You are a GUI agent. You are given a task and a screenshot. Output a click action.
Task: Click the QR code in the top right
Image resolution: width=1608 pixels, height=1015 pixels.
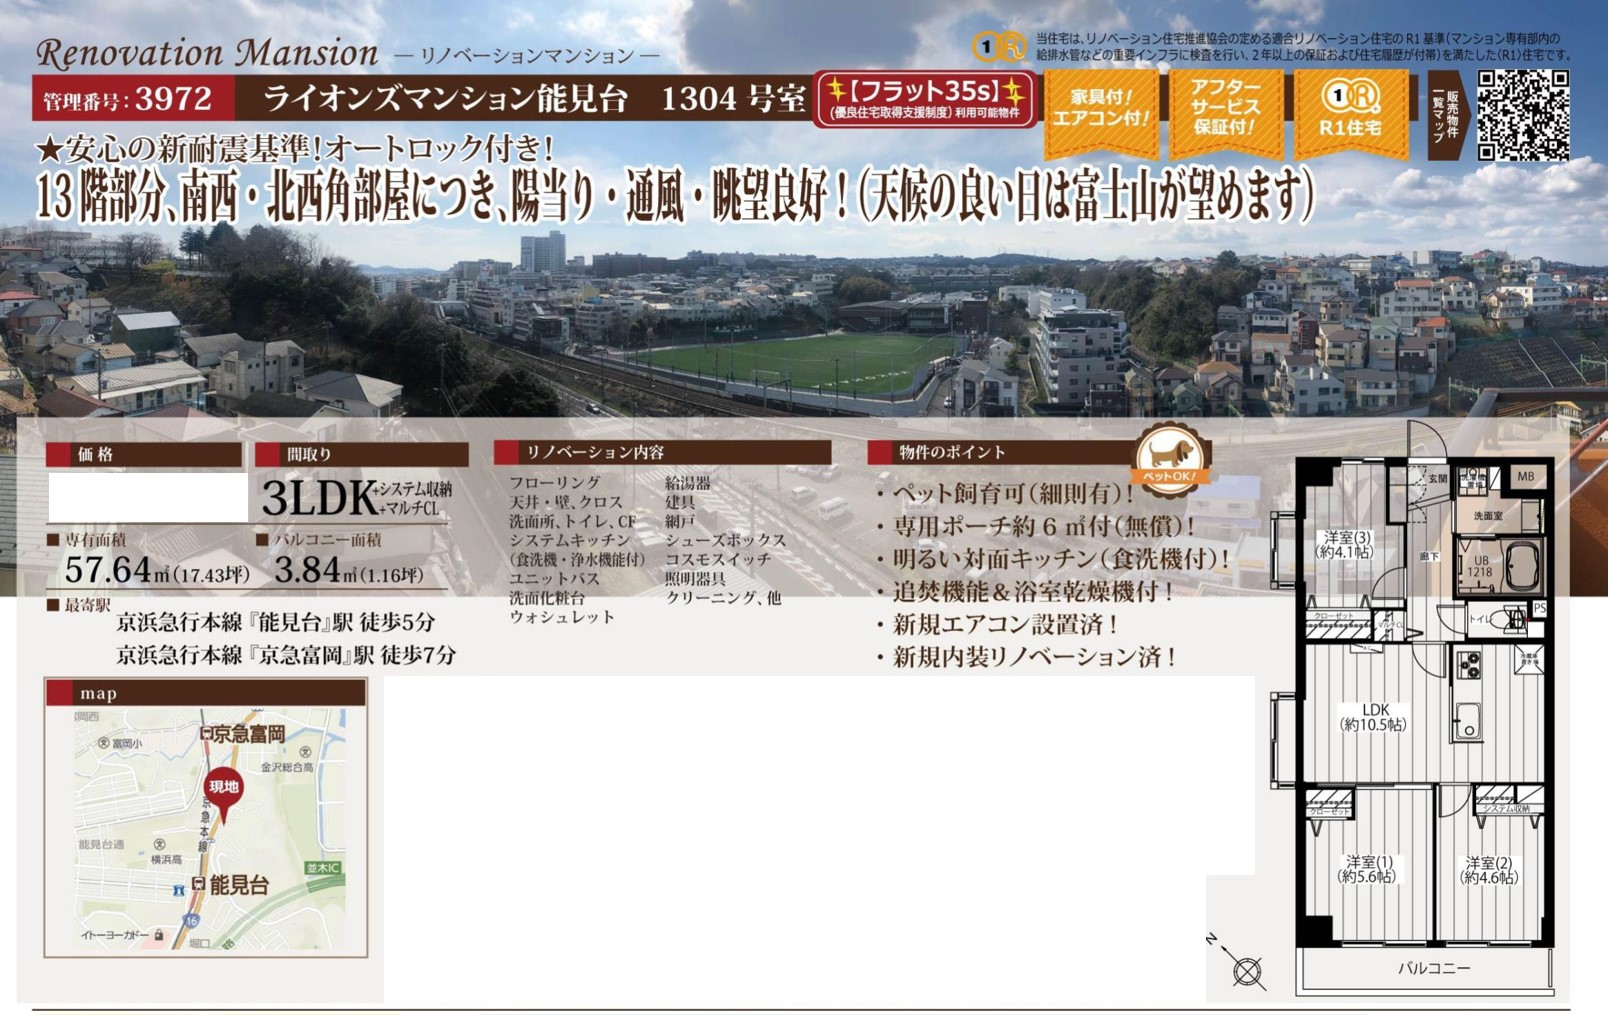coord(1522,115)
